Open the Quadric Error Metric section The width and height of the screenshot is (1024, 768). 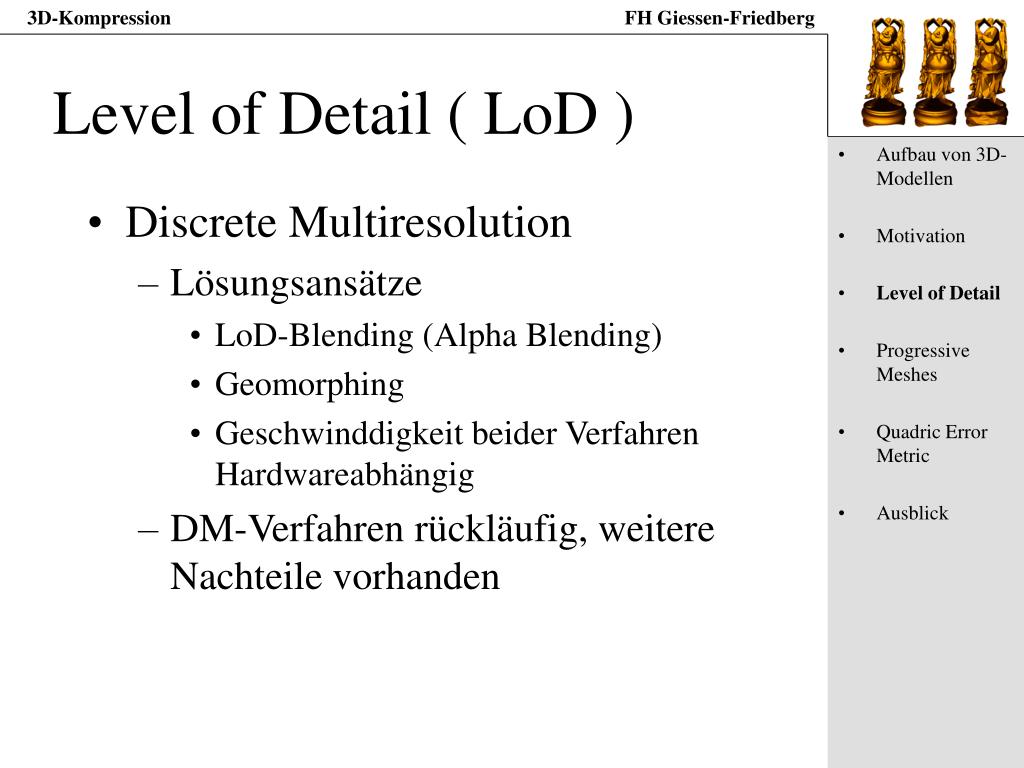pyautogui.click(x=931, y=444)
